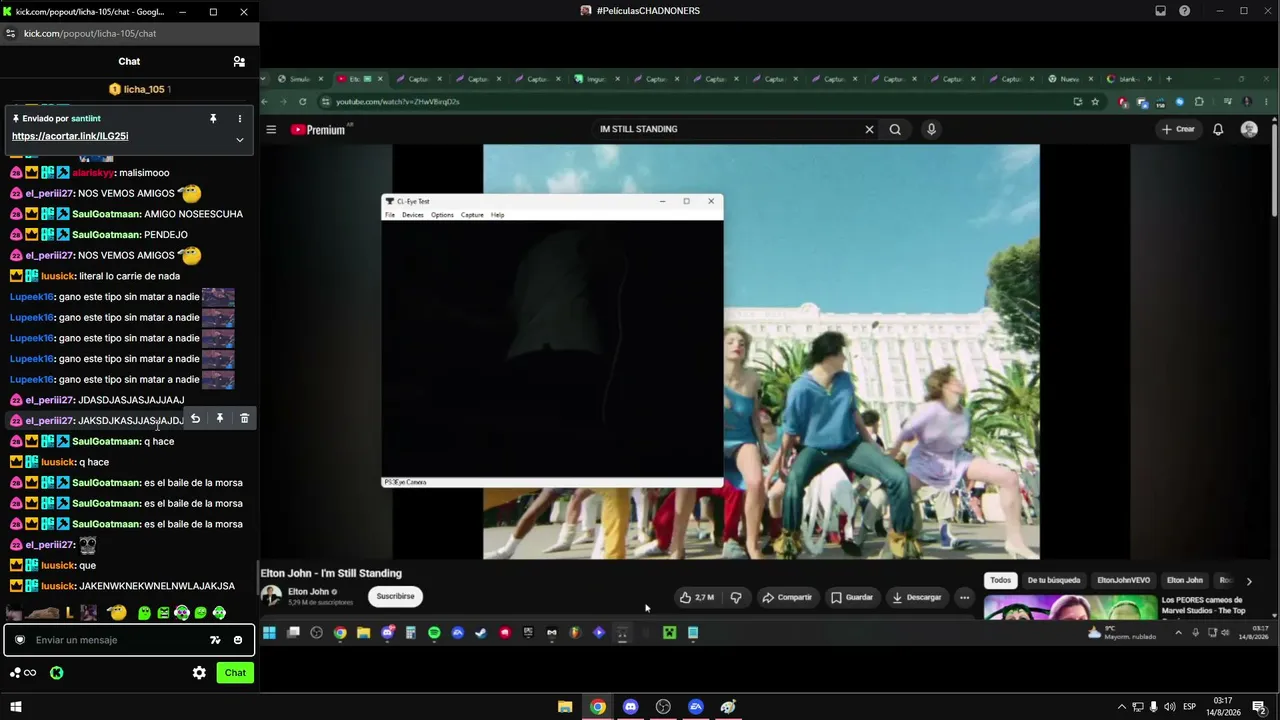1280x720 pixels.
Task: Save the video with Guardar
Action: 853,597
